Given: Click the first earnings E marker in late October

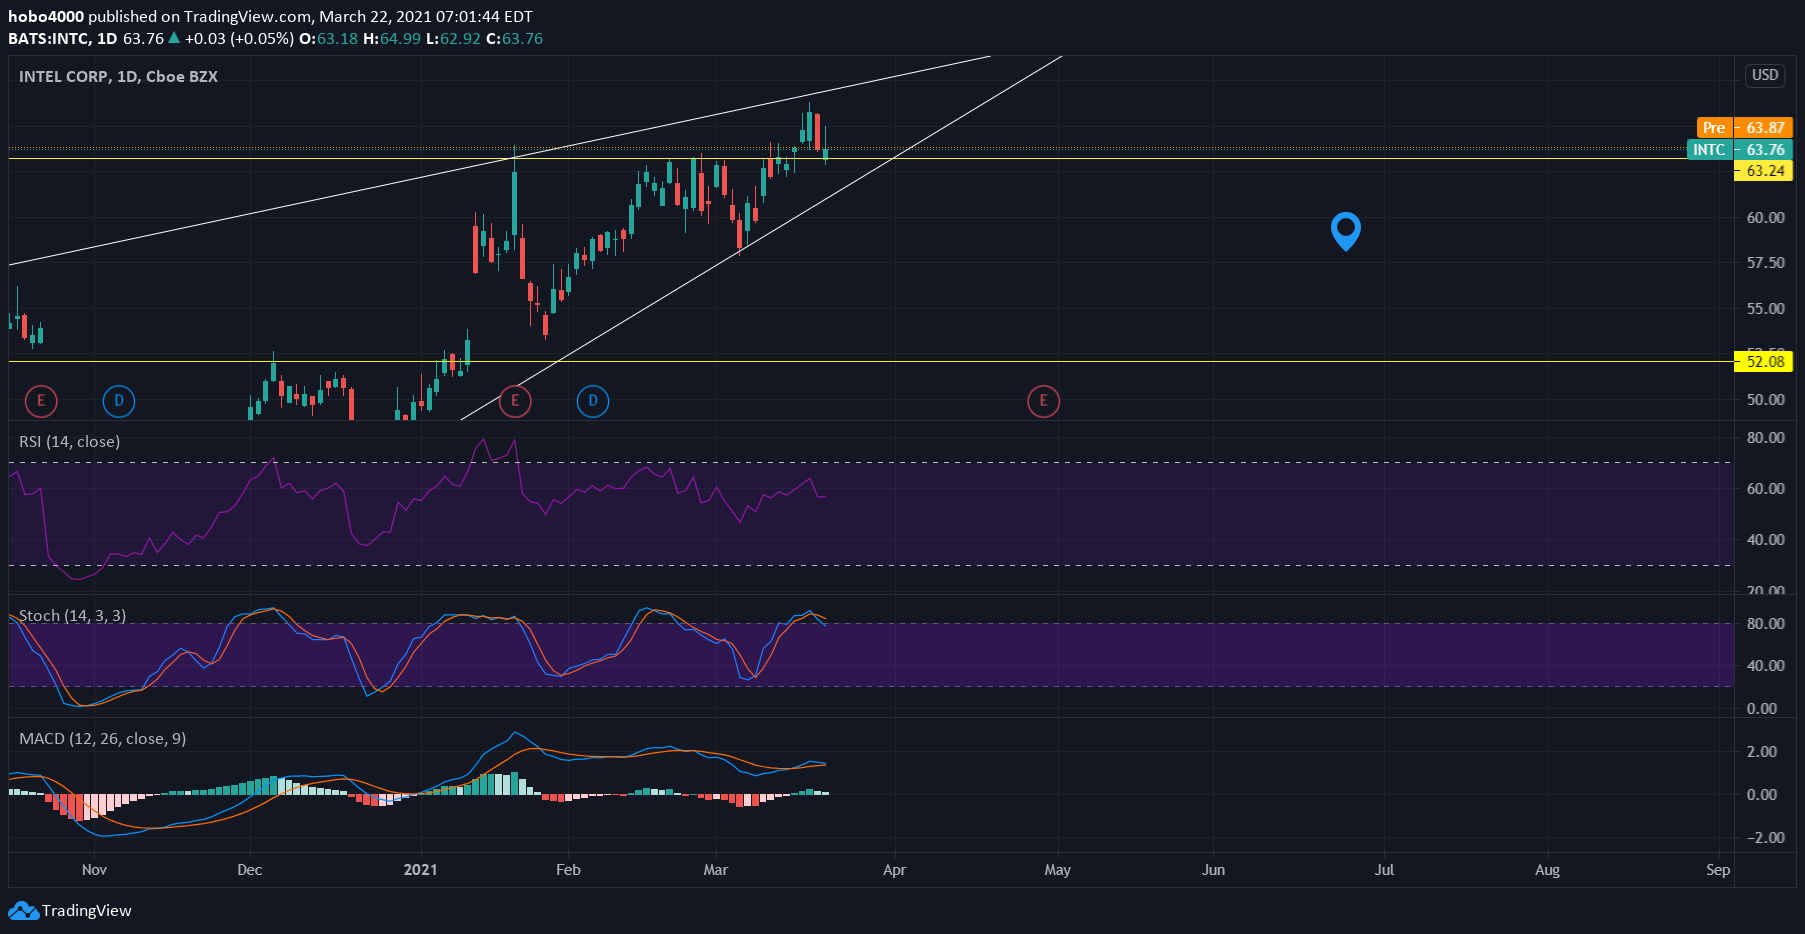Looking at the screenshot, I should [41, 401].
